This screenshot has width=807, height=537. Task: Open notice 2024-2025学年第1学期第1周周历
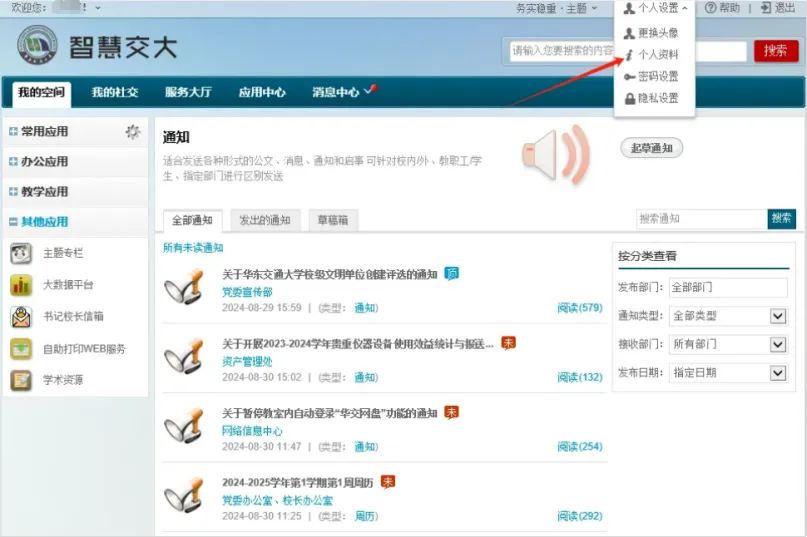coord(297,482)
